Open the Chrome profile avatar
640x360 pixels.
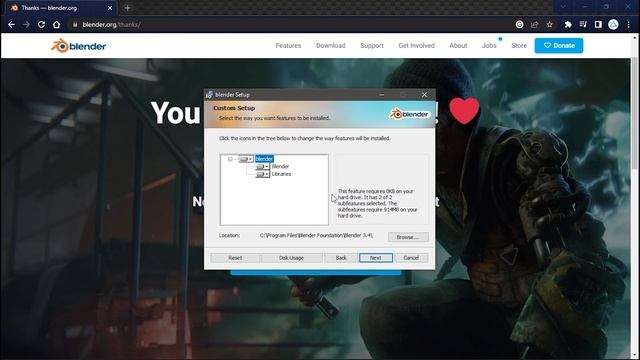click(x=613, y=24)
